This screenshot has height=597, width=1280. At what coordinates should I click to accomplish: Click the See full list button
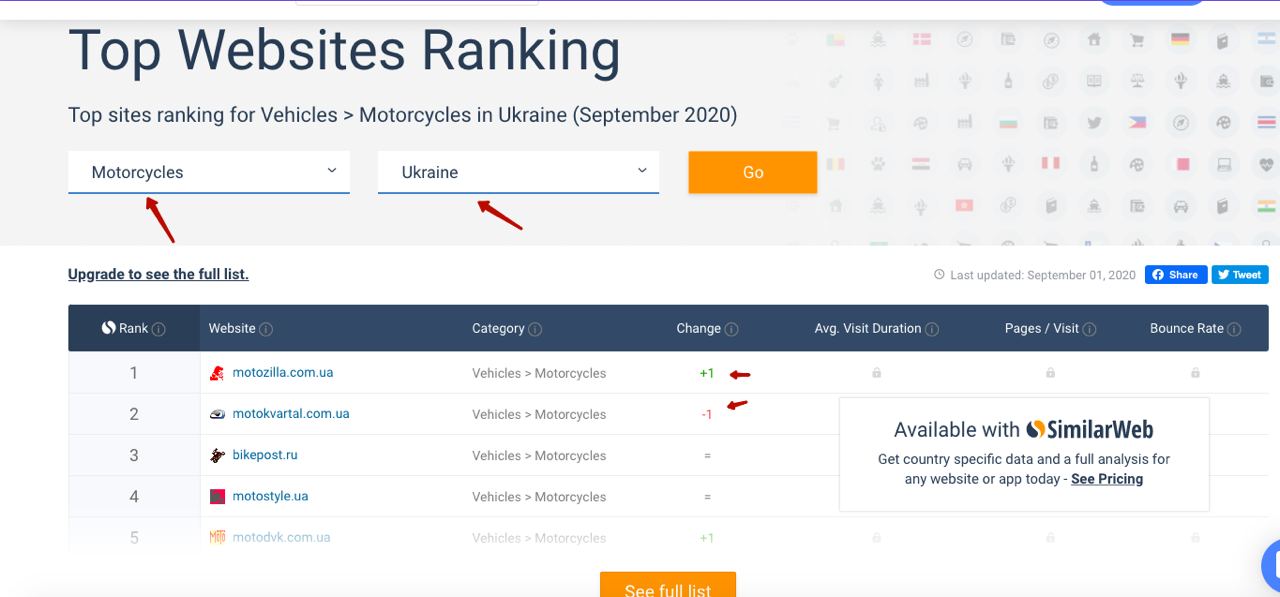tap(668, 585)
